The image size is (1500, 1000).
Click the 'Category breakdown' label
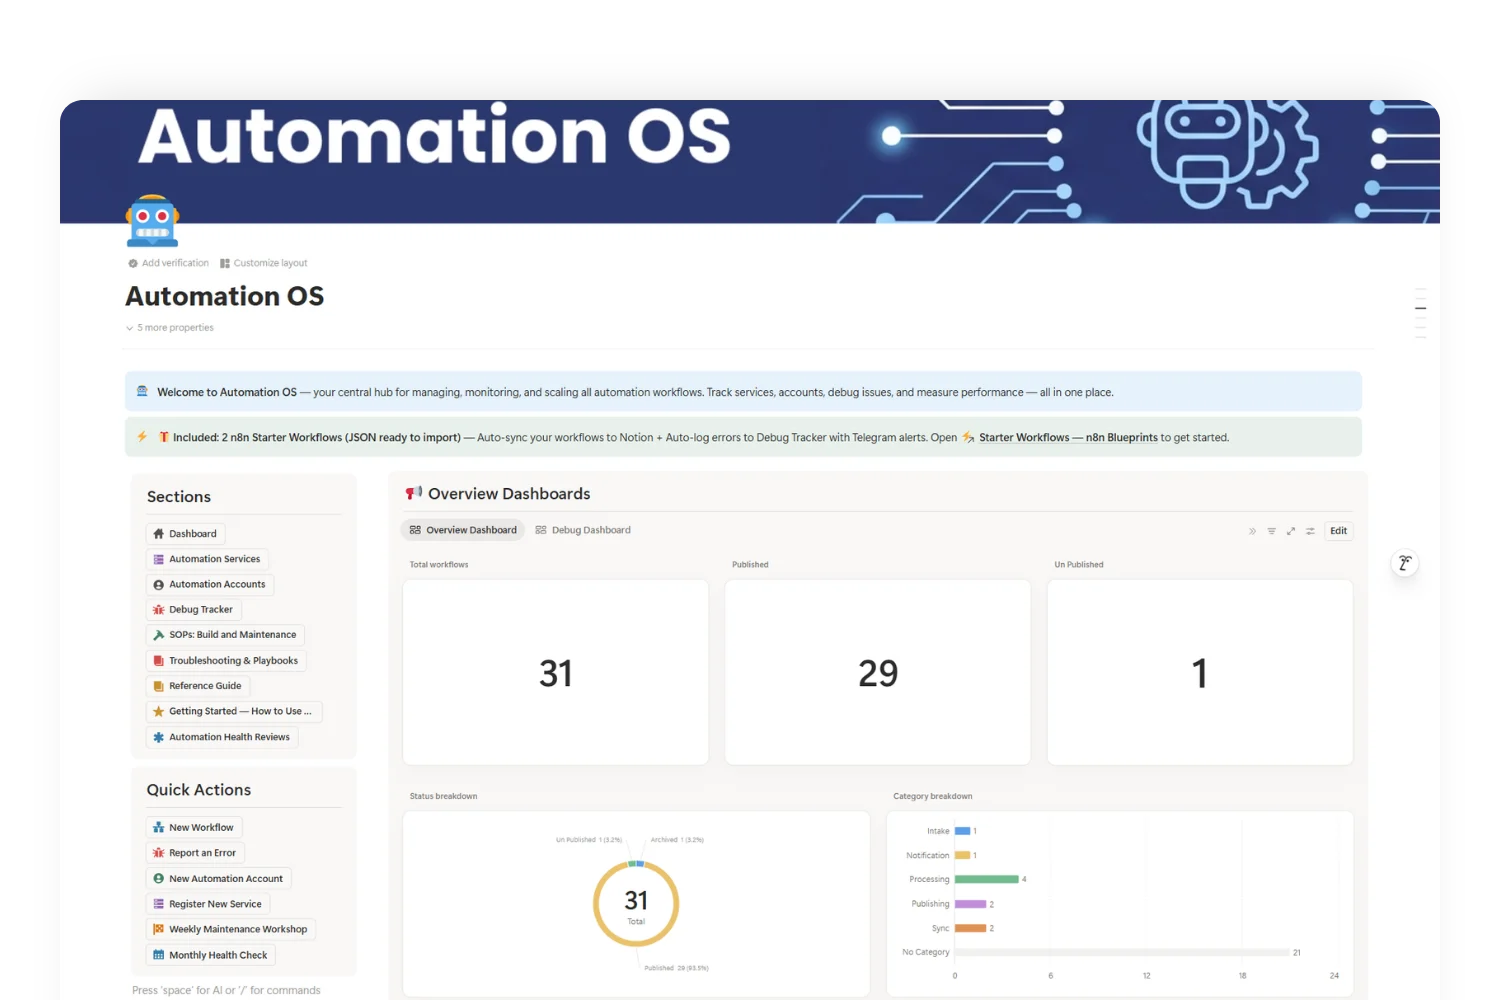pyautogui.click(x=932, y=796)
